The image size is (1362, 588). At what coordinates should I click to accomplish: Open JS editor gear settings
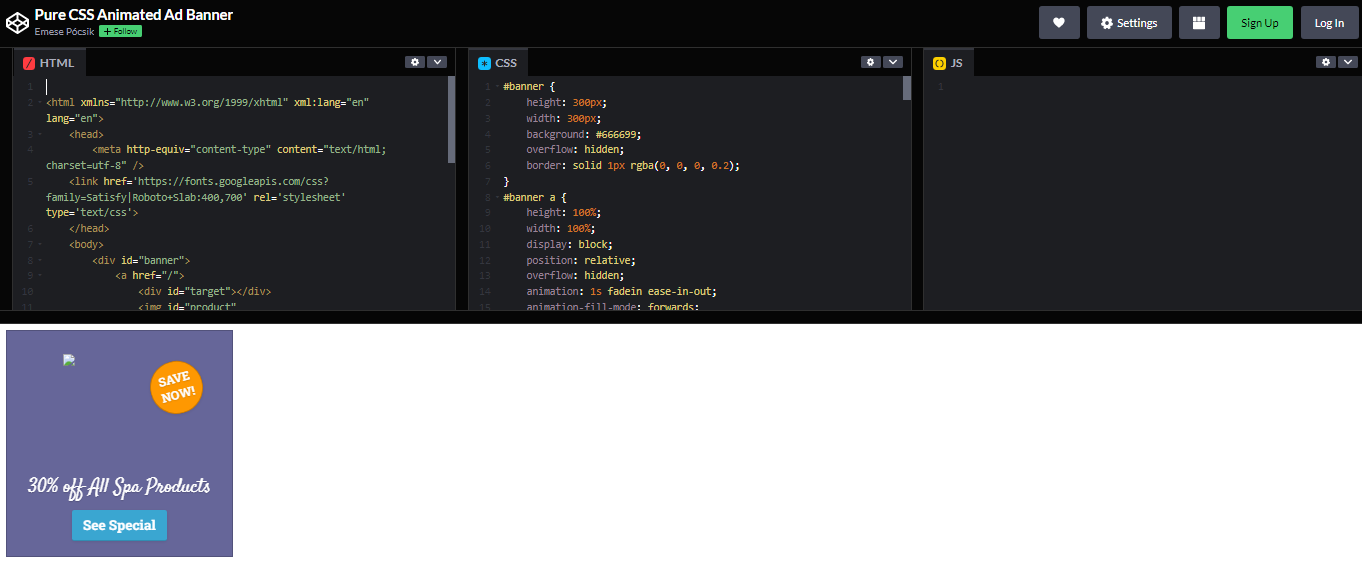tap(1325, 62)
